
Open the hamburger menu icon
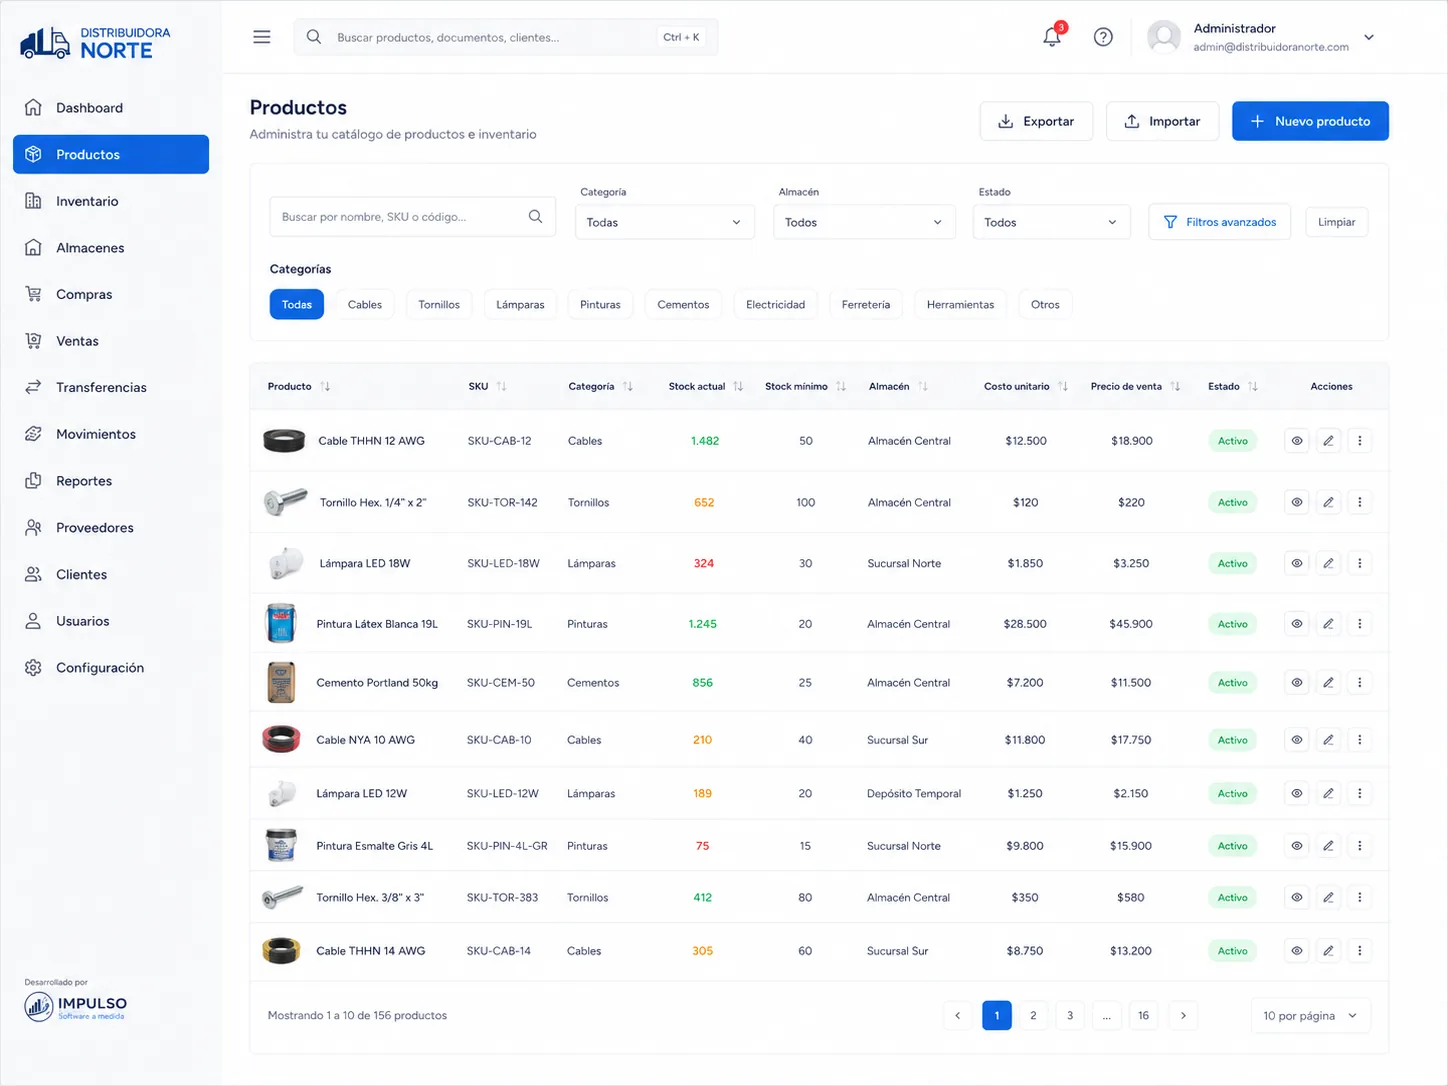262,37
